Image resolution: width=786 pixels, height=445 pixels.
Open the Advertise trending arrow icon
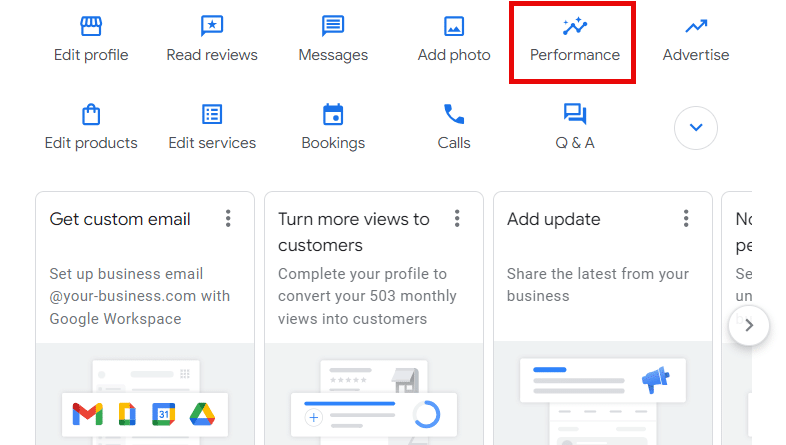click(696, 26)
